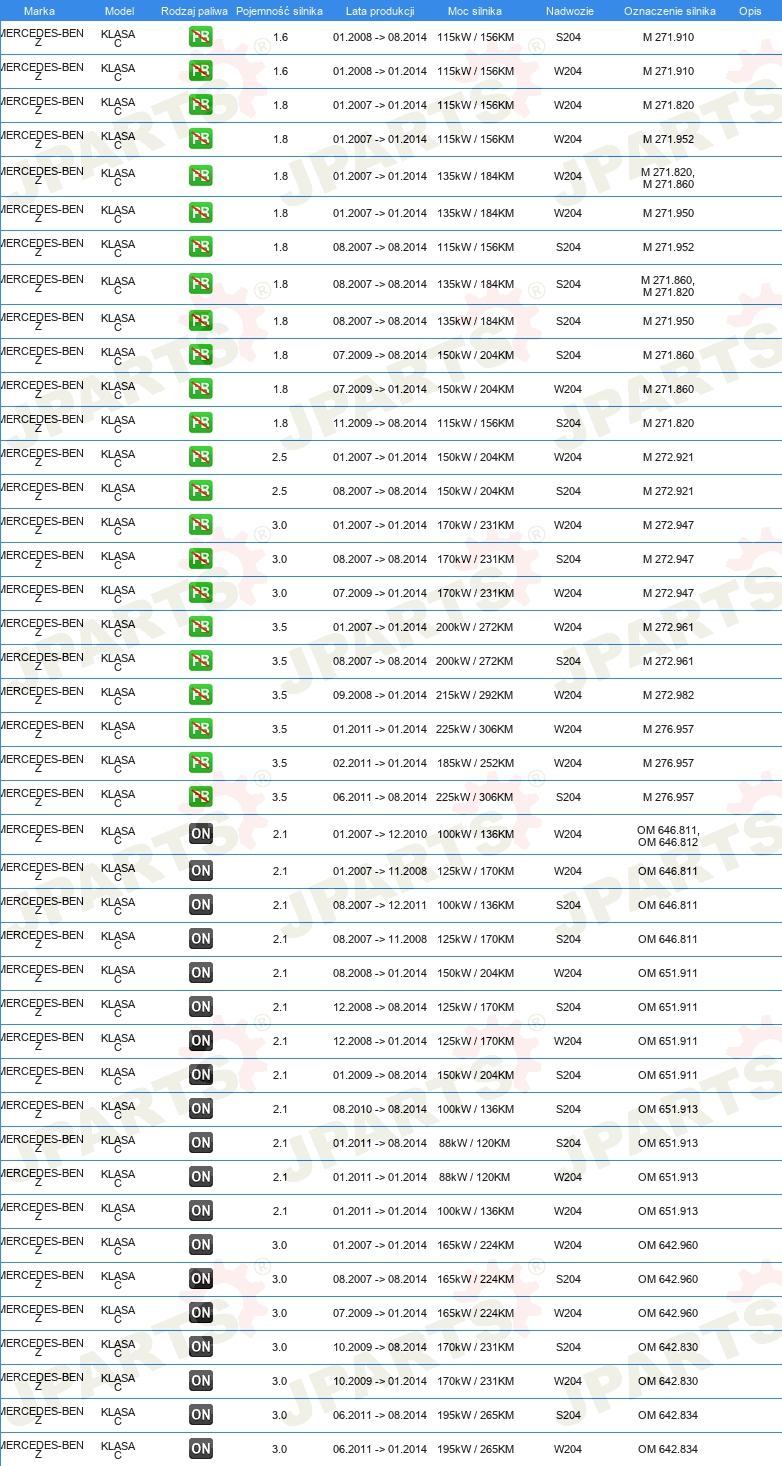The image size is (782, 1466).
Task: Select PB fuel icon in 2.5 W204 row
Action: (201, 457)
